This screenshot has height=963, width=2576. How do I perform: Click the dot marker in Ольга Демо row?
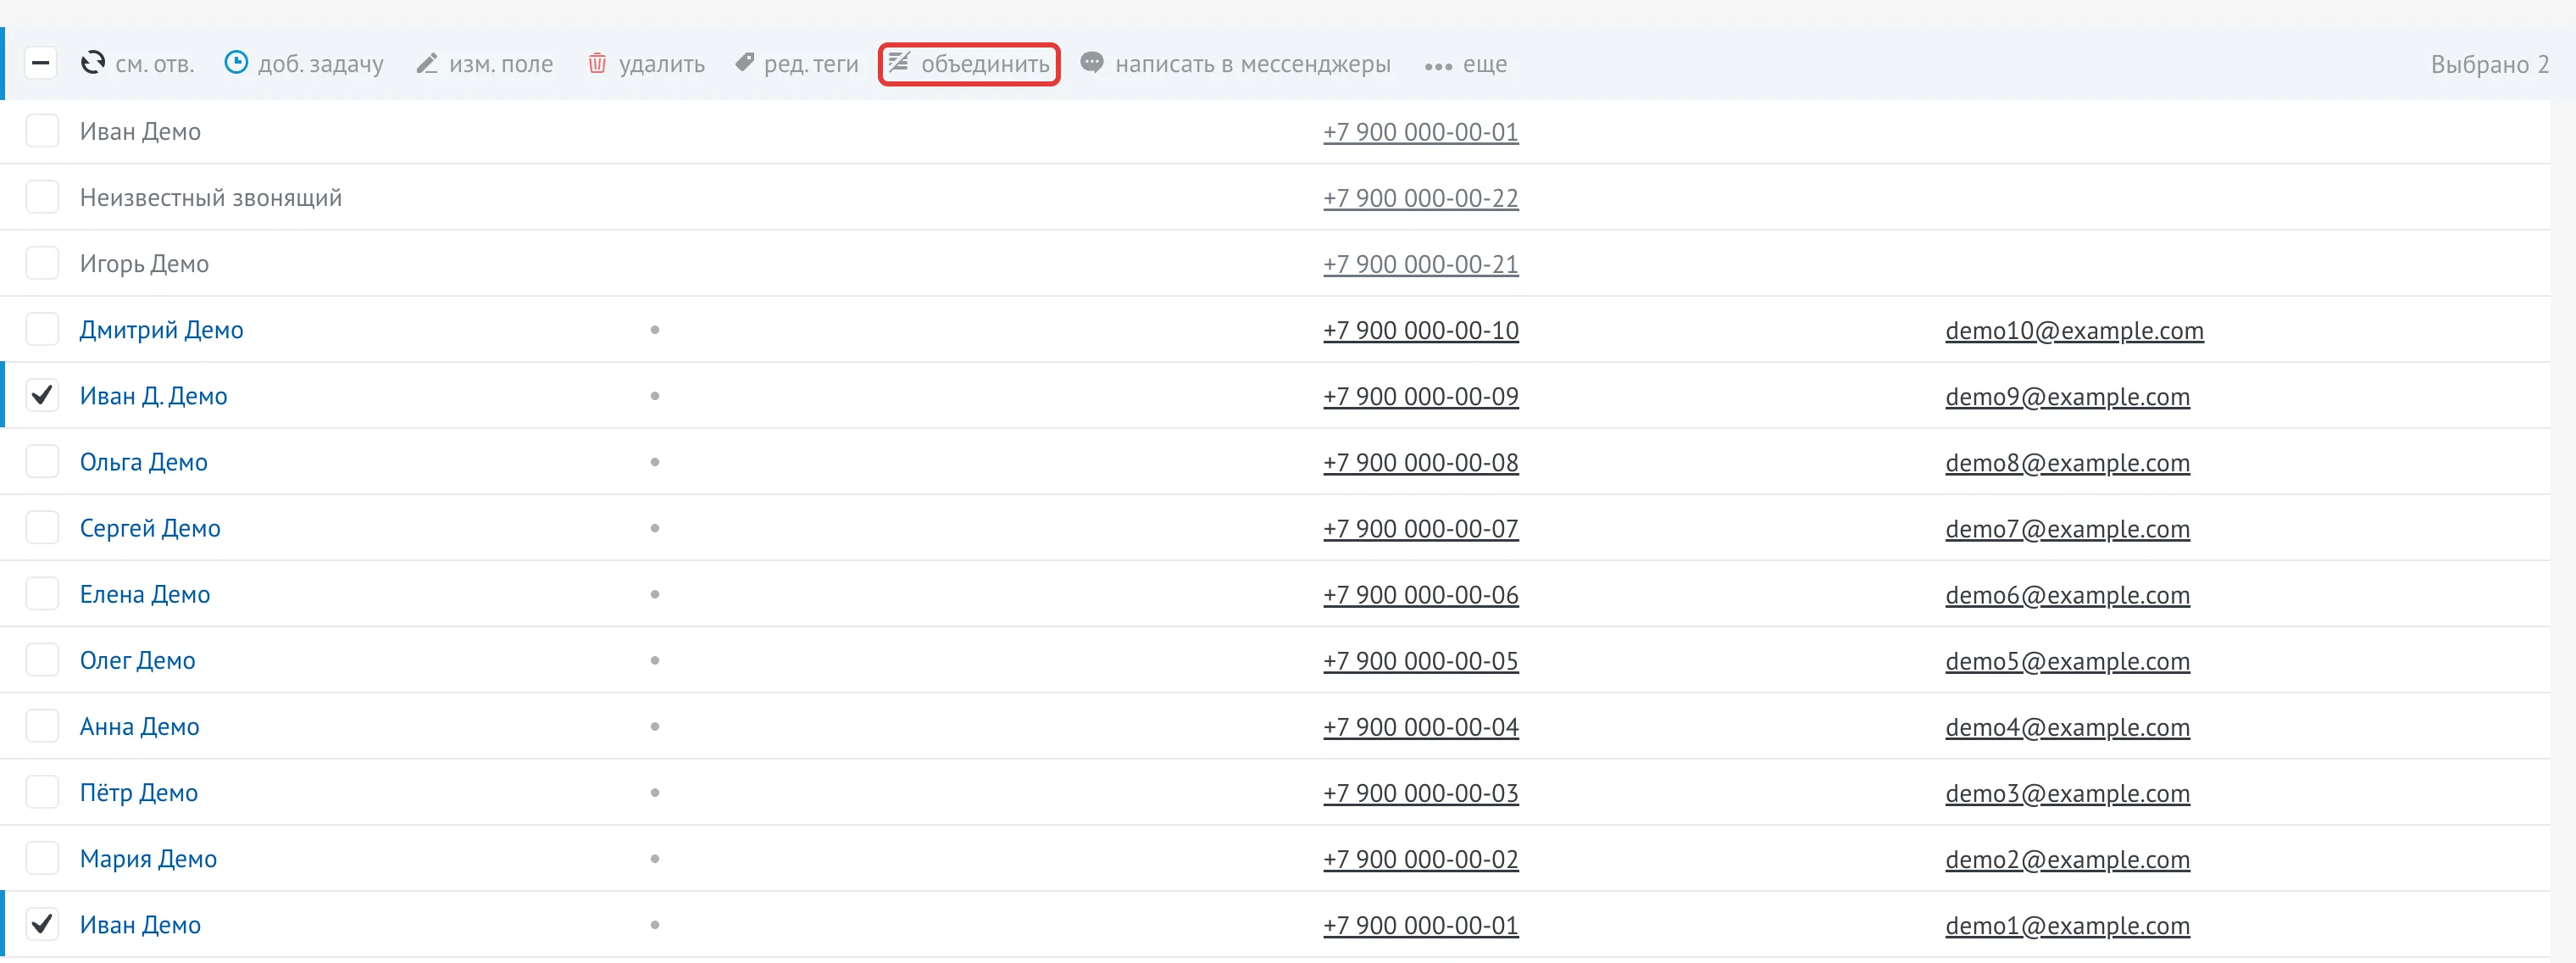(654, 461)
